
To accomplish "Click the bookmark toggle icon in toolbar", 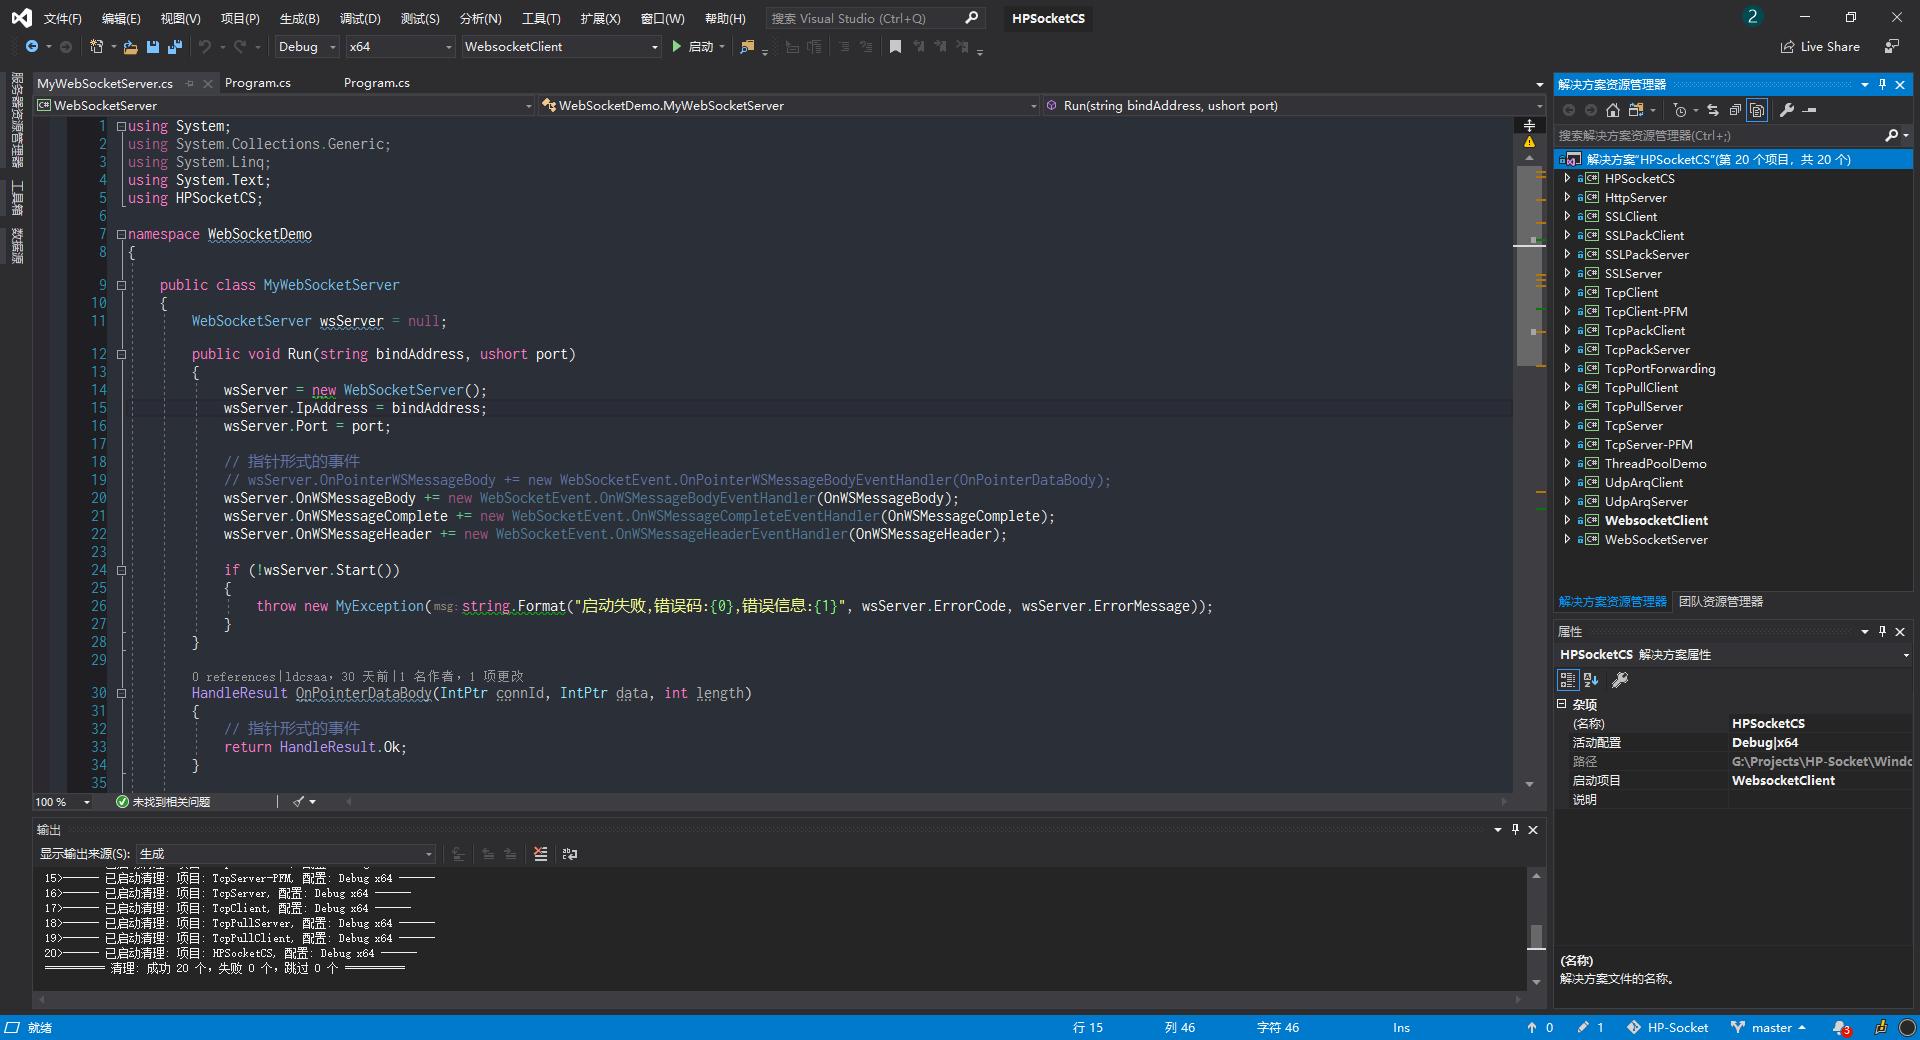I will 895,47.
